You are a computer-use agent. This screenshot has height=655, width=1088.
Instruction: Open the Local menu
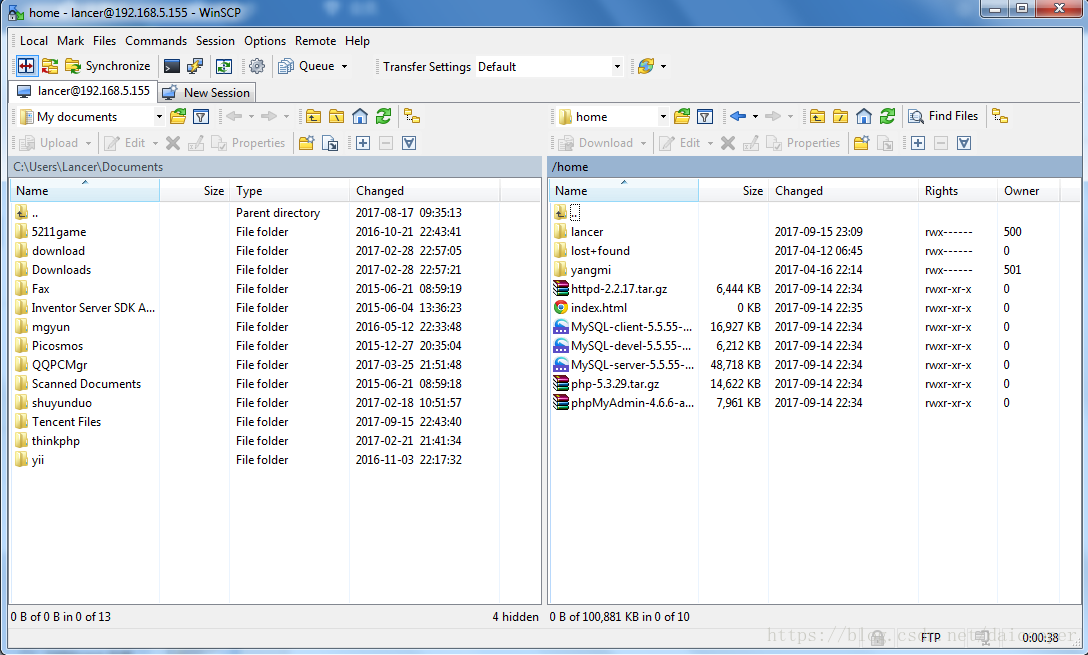34,41
